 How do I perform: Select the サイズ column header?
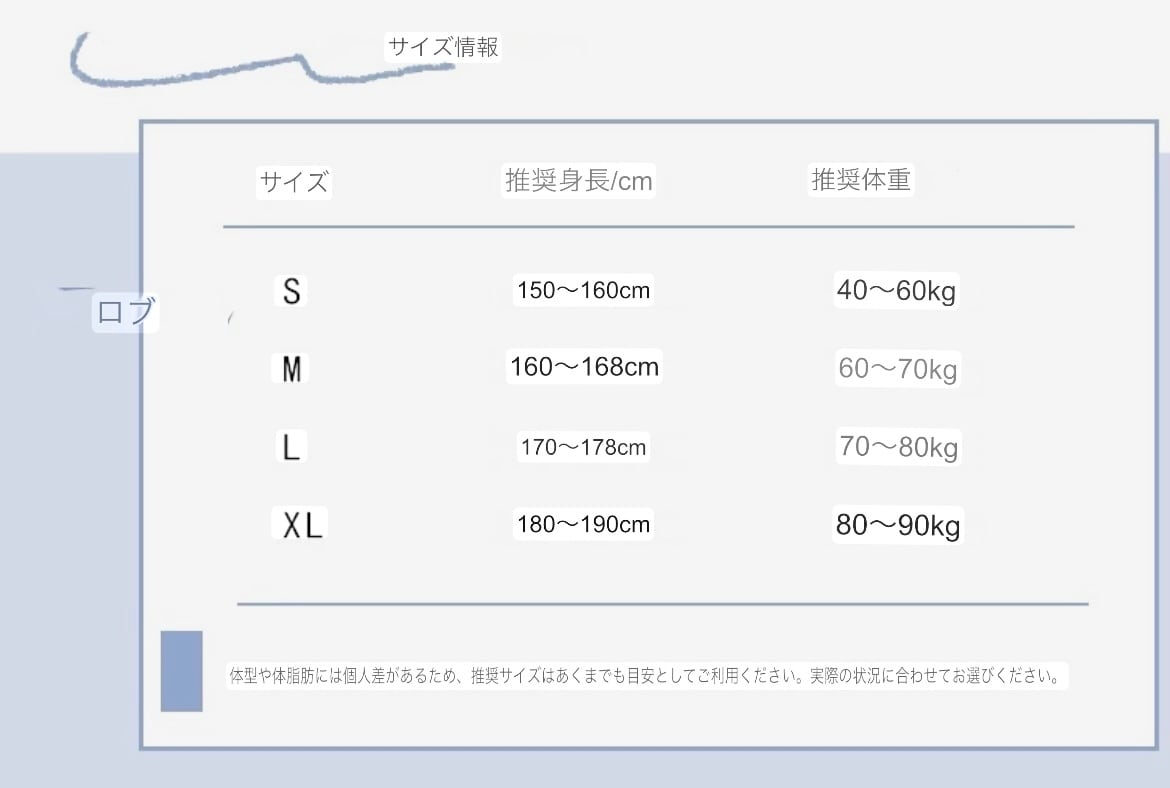(293, 182)
